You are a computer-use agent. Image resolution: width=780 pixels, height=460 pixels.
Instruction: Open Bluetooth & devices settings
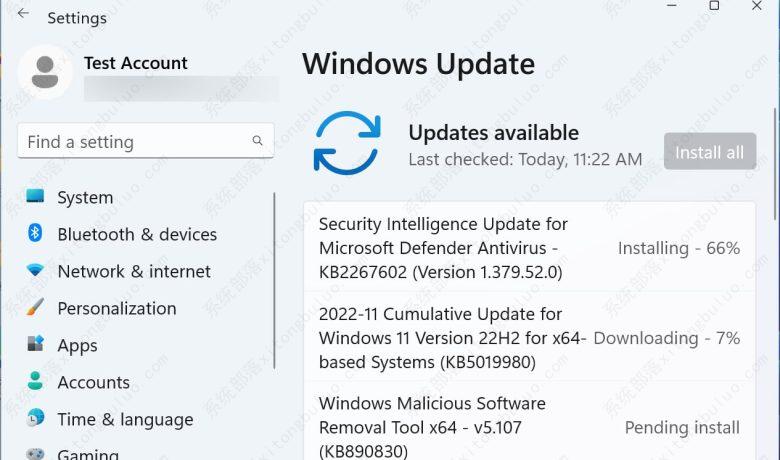click(137, 234)
